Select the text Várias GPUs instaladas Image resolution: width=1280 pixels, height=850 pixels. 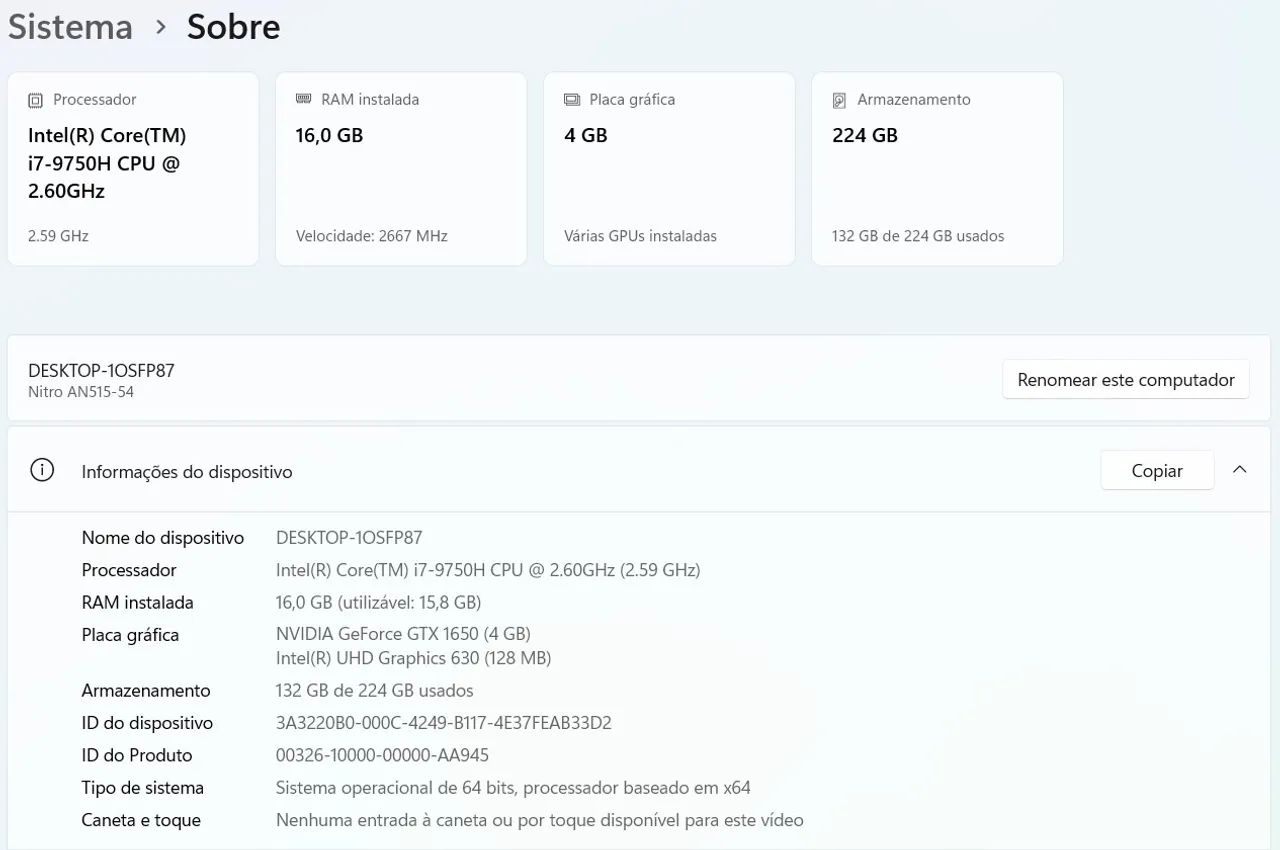pyautogui.click(x=640, y=236)
